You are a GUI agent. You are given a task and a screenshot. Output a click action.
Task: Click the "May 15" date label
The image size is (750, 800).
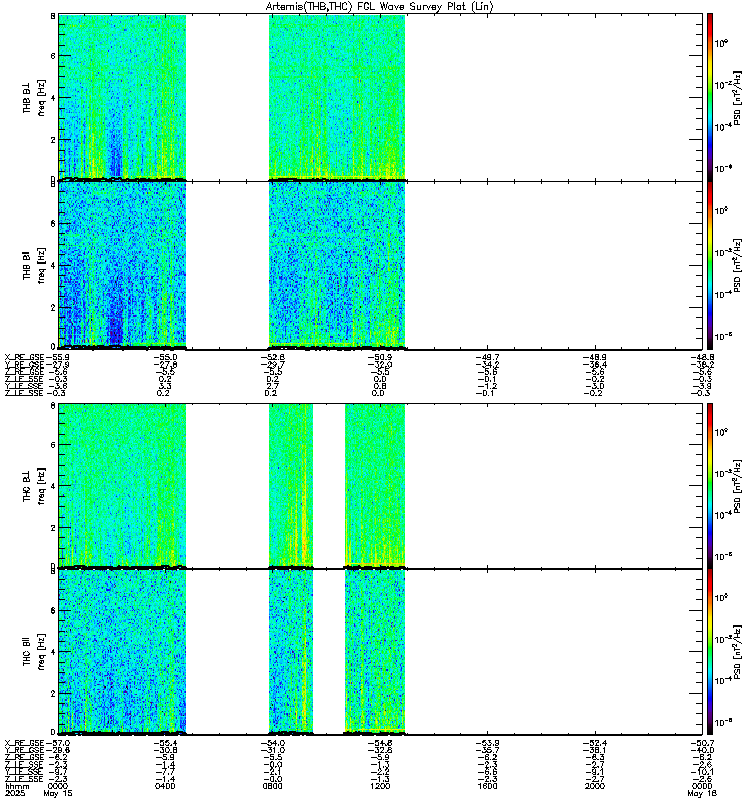[x=58, y=793]
